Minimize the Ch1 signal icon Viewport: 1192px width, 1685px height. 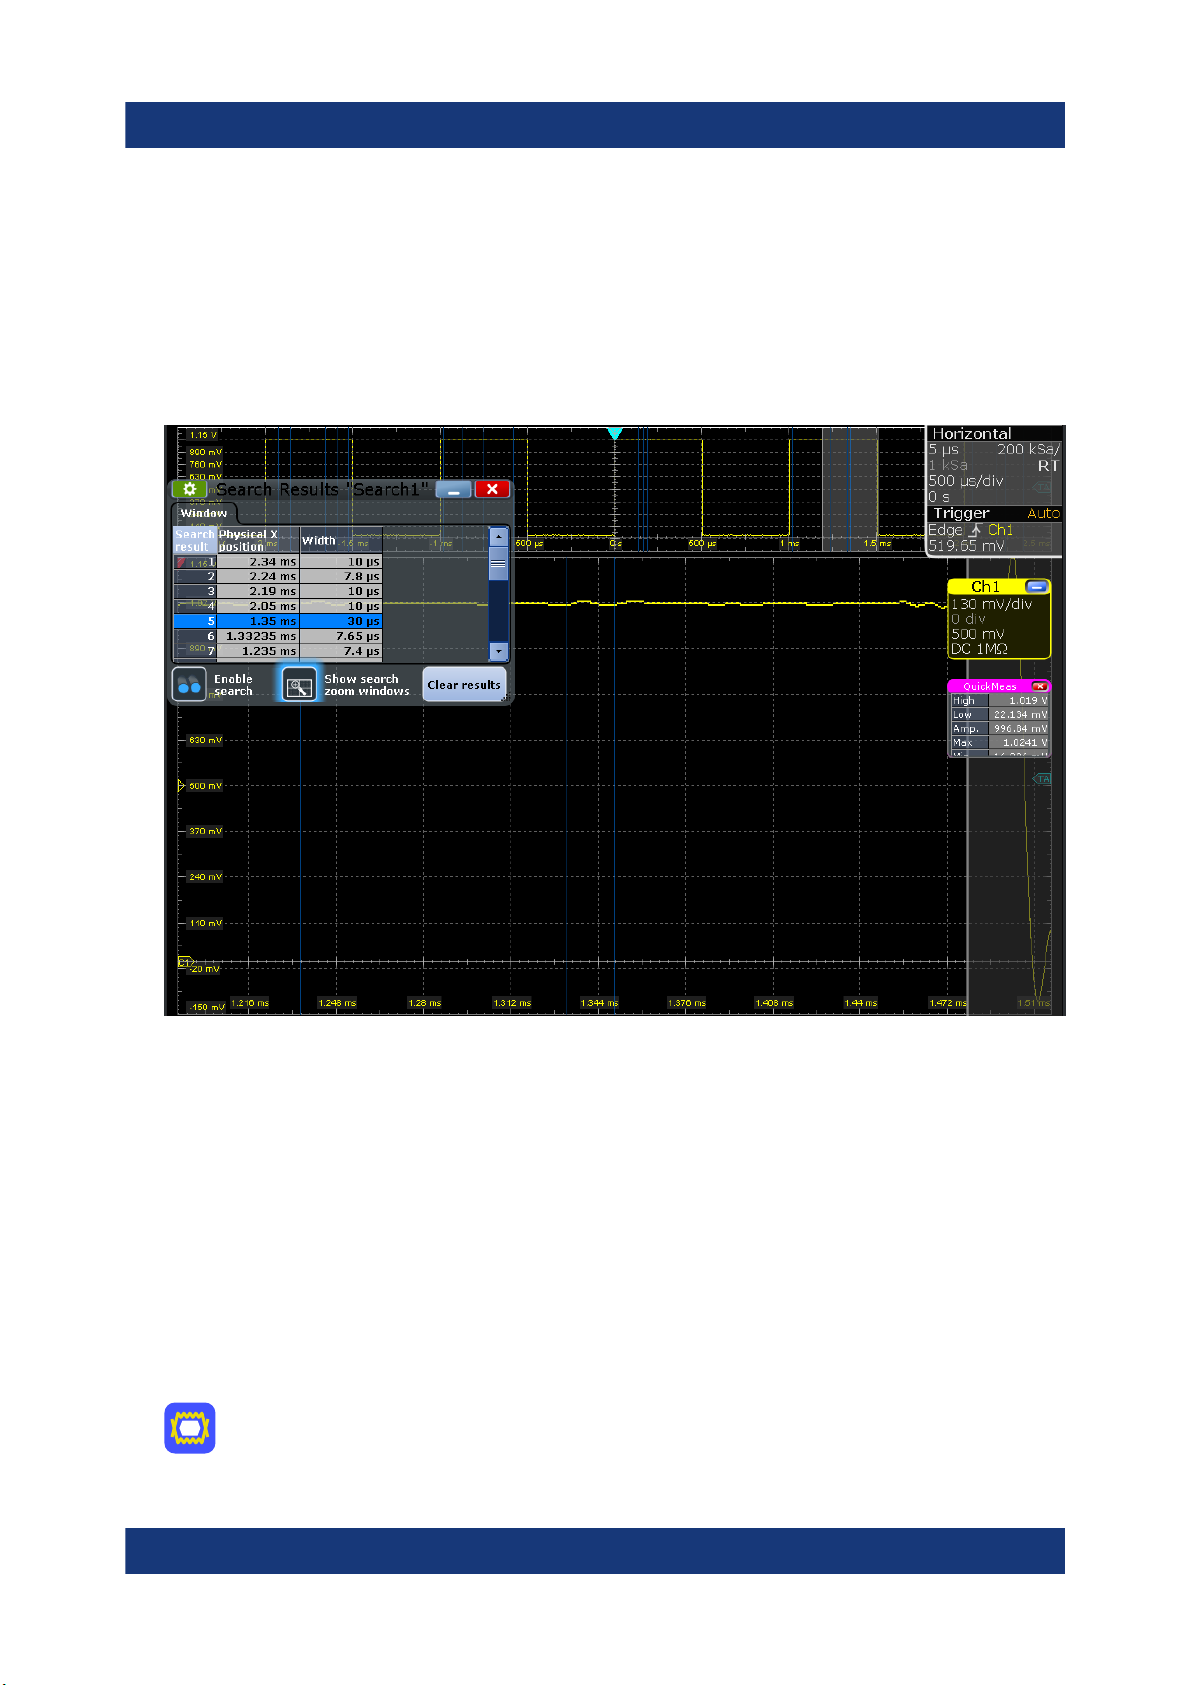click(1037, 587)
